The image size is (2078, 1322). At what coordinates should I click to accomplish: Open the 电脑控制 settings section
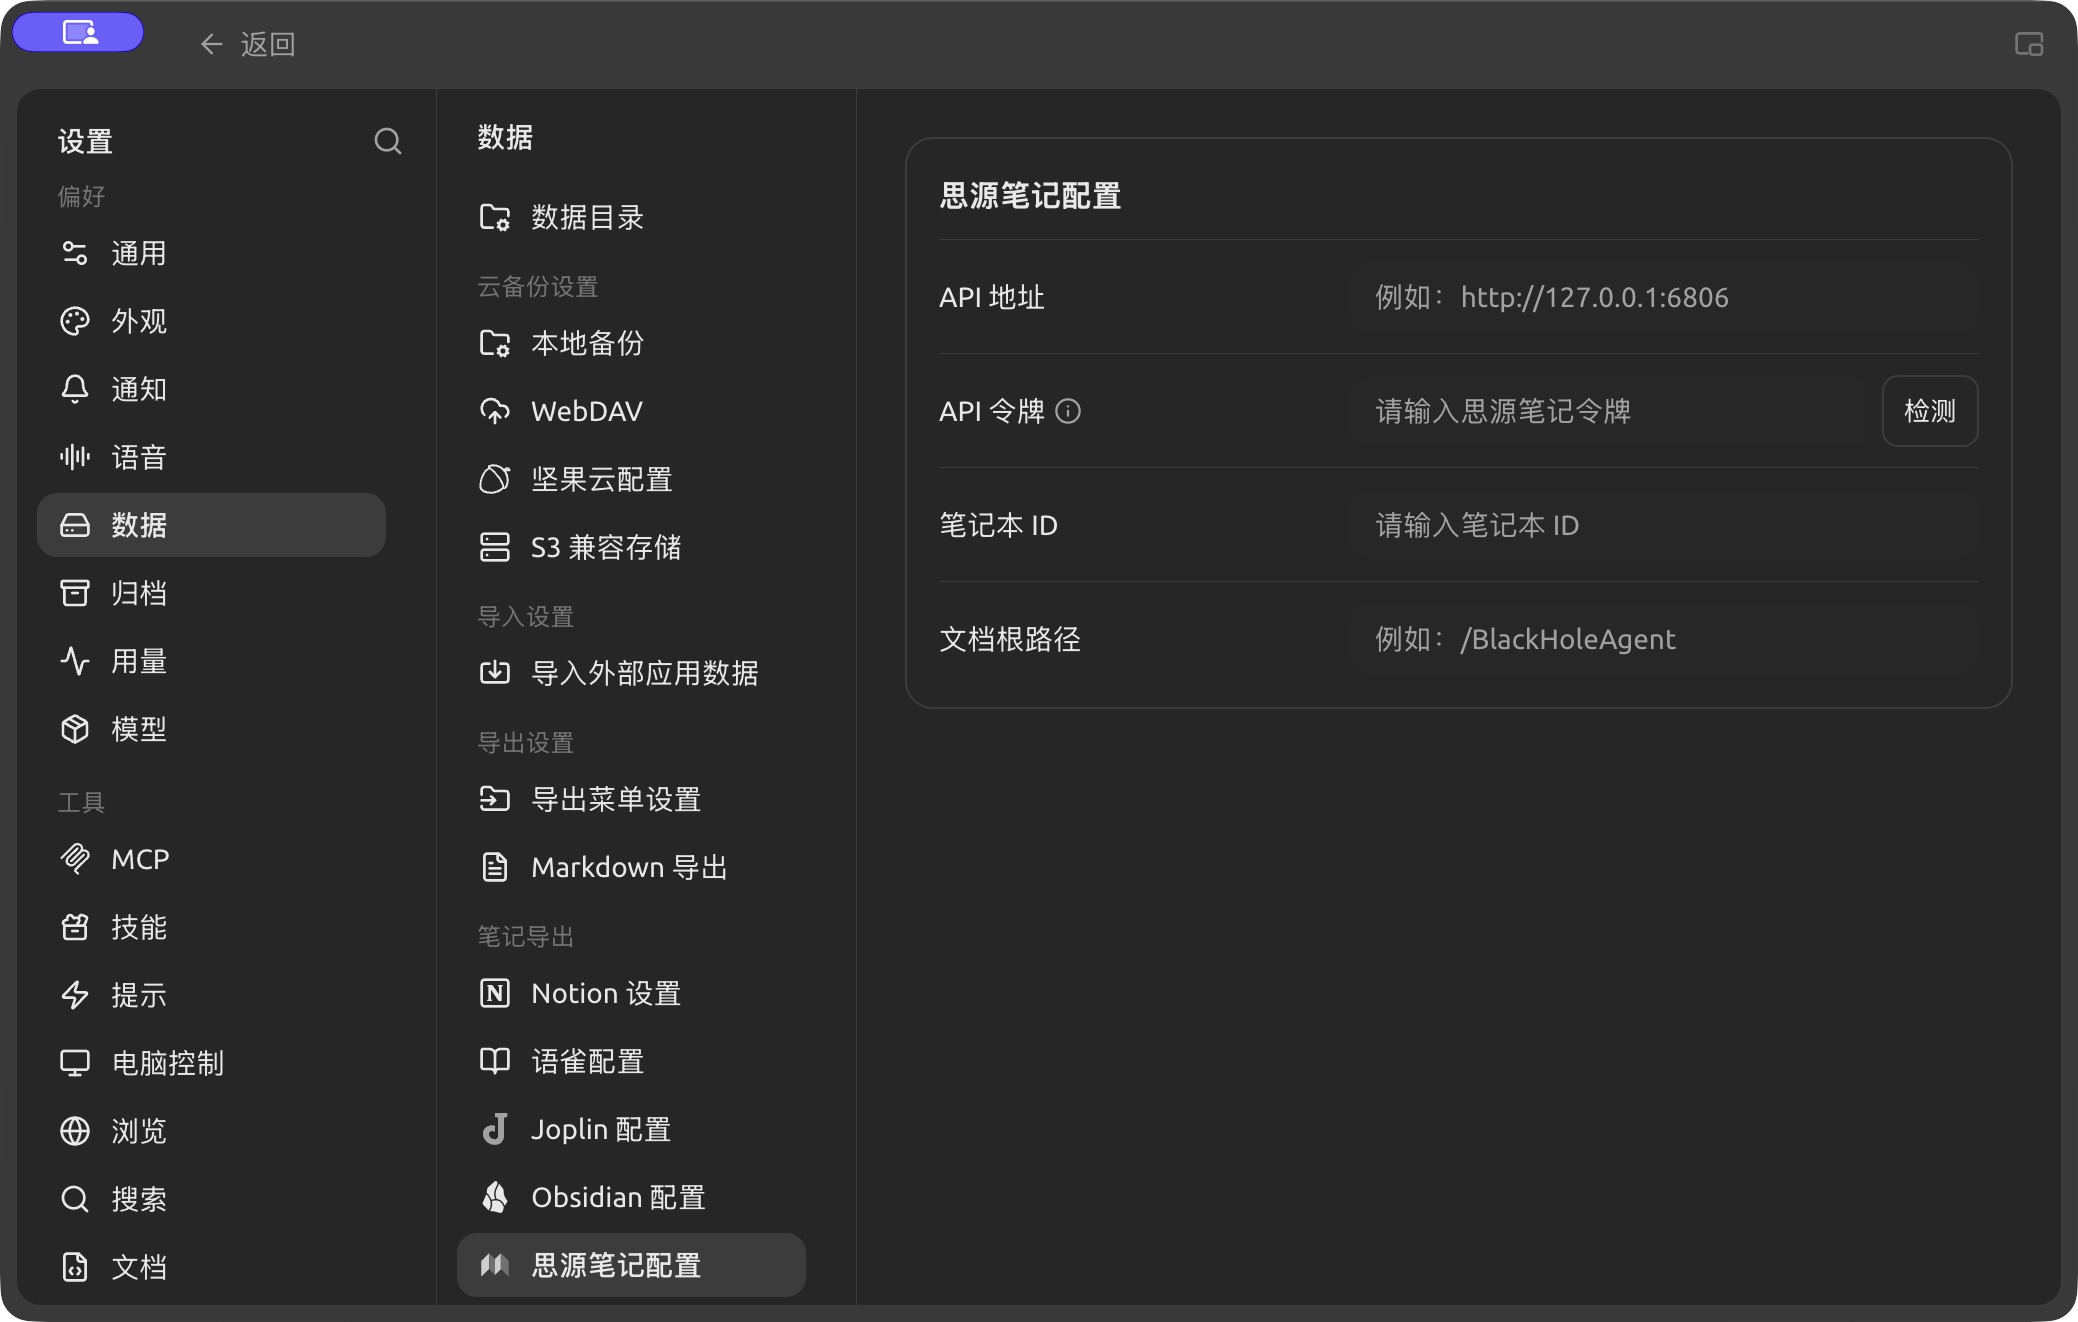pos(211,1063)
